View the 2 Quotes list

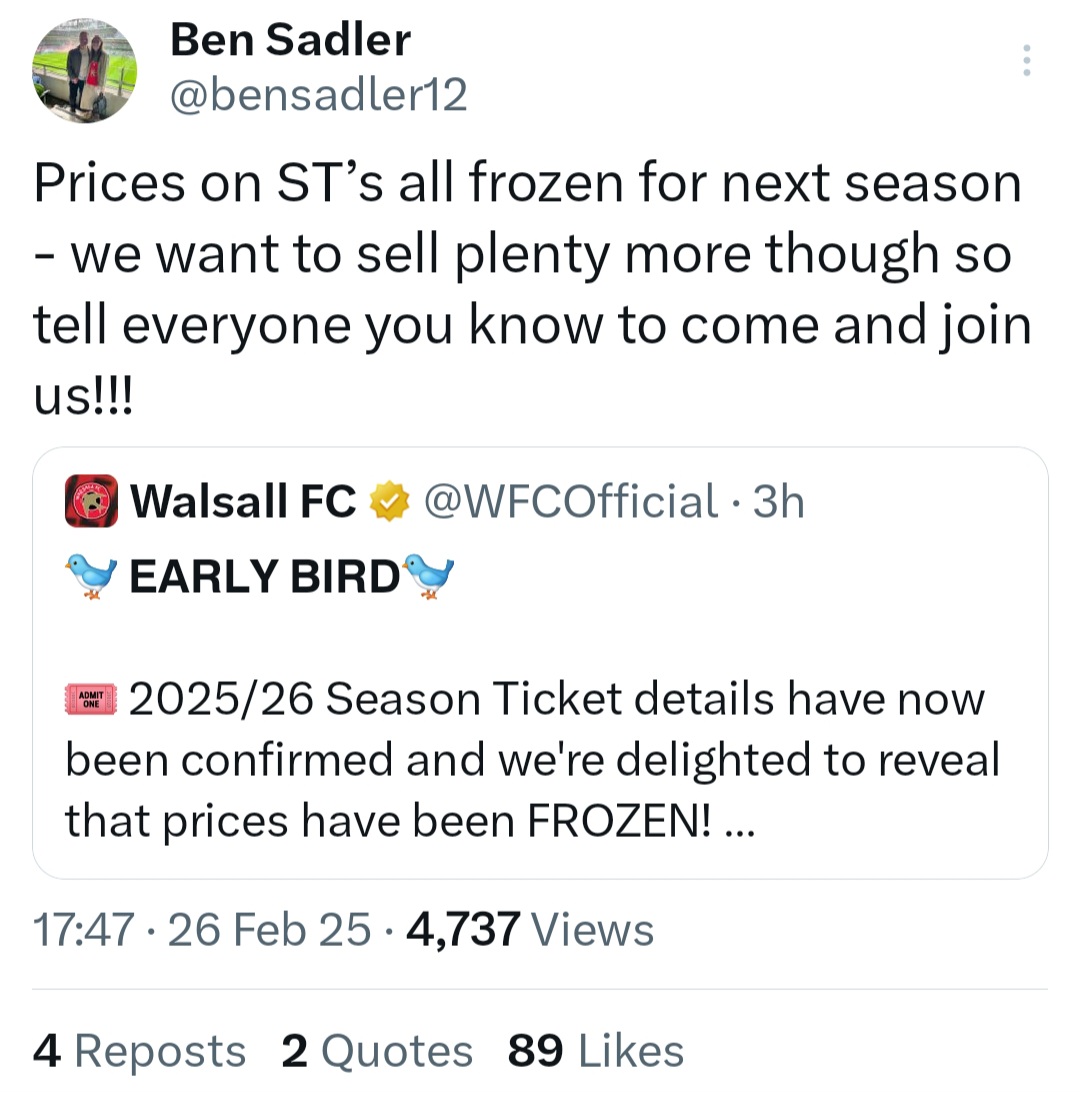click(x=377, y=1051)
